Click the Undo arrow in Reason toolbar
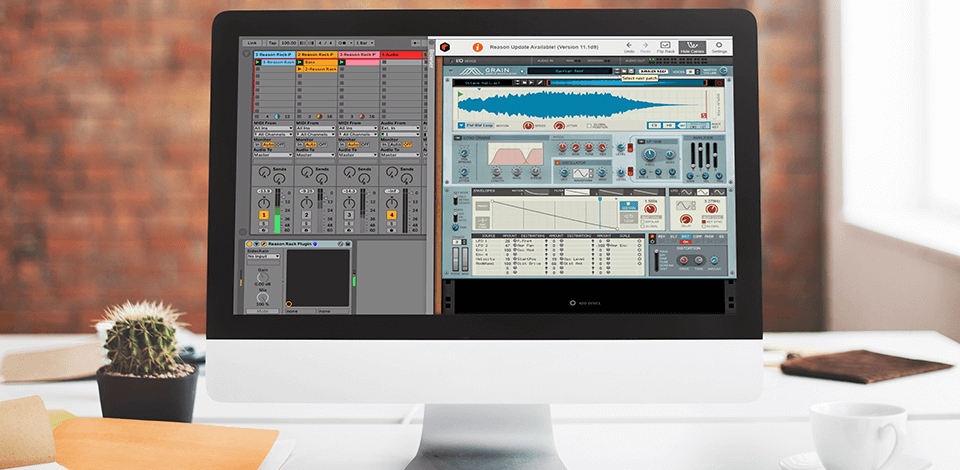 [x=630, y=45]
